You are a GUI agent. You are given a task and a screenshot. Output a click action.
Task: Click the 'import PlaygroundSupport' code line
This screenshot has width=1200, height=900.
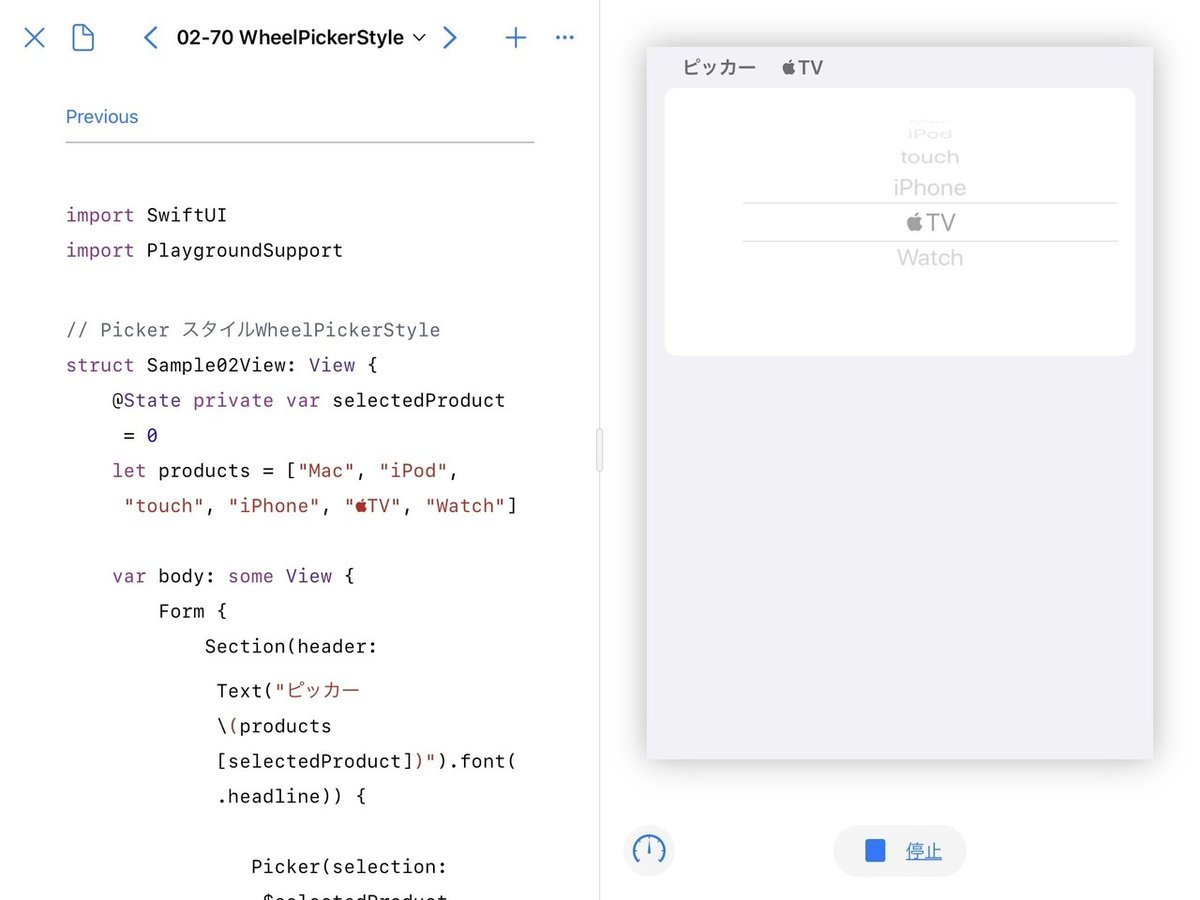(205, 250)
